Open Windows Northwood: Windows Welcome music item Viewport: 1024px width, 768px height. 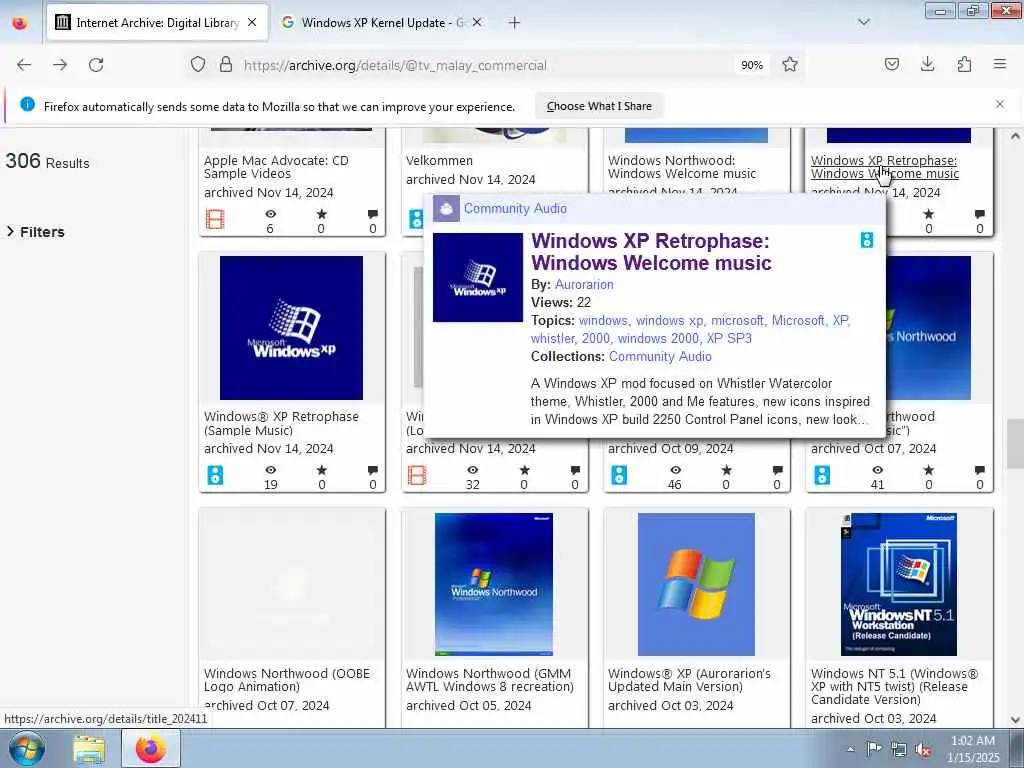681,167
